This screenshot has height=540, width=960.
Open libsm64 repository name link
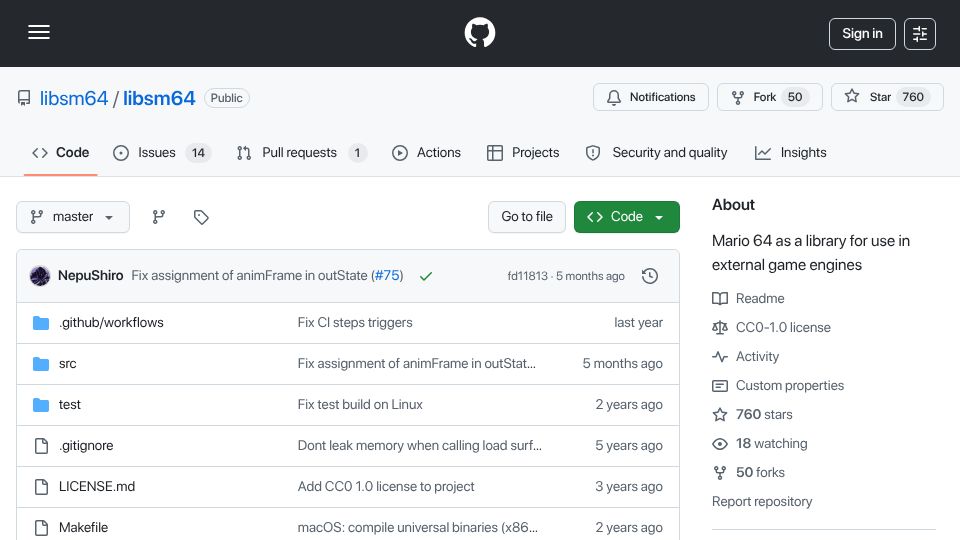pyautogui.click(x=159, y=98)
